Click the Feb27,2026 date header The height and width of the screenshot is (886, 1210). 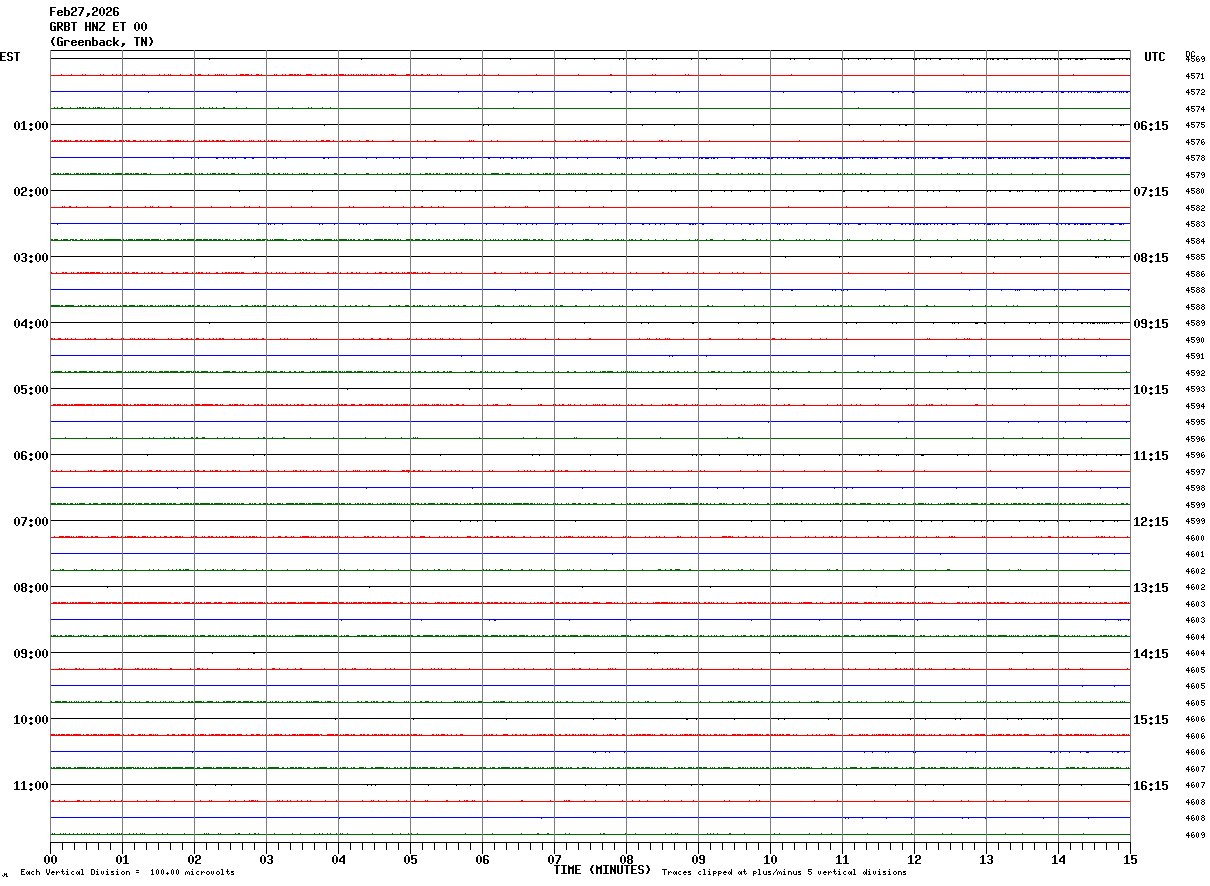pos(84,12)
